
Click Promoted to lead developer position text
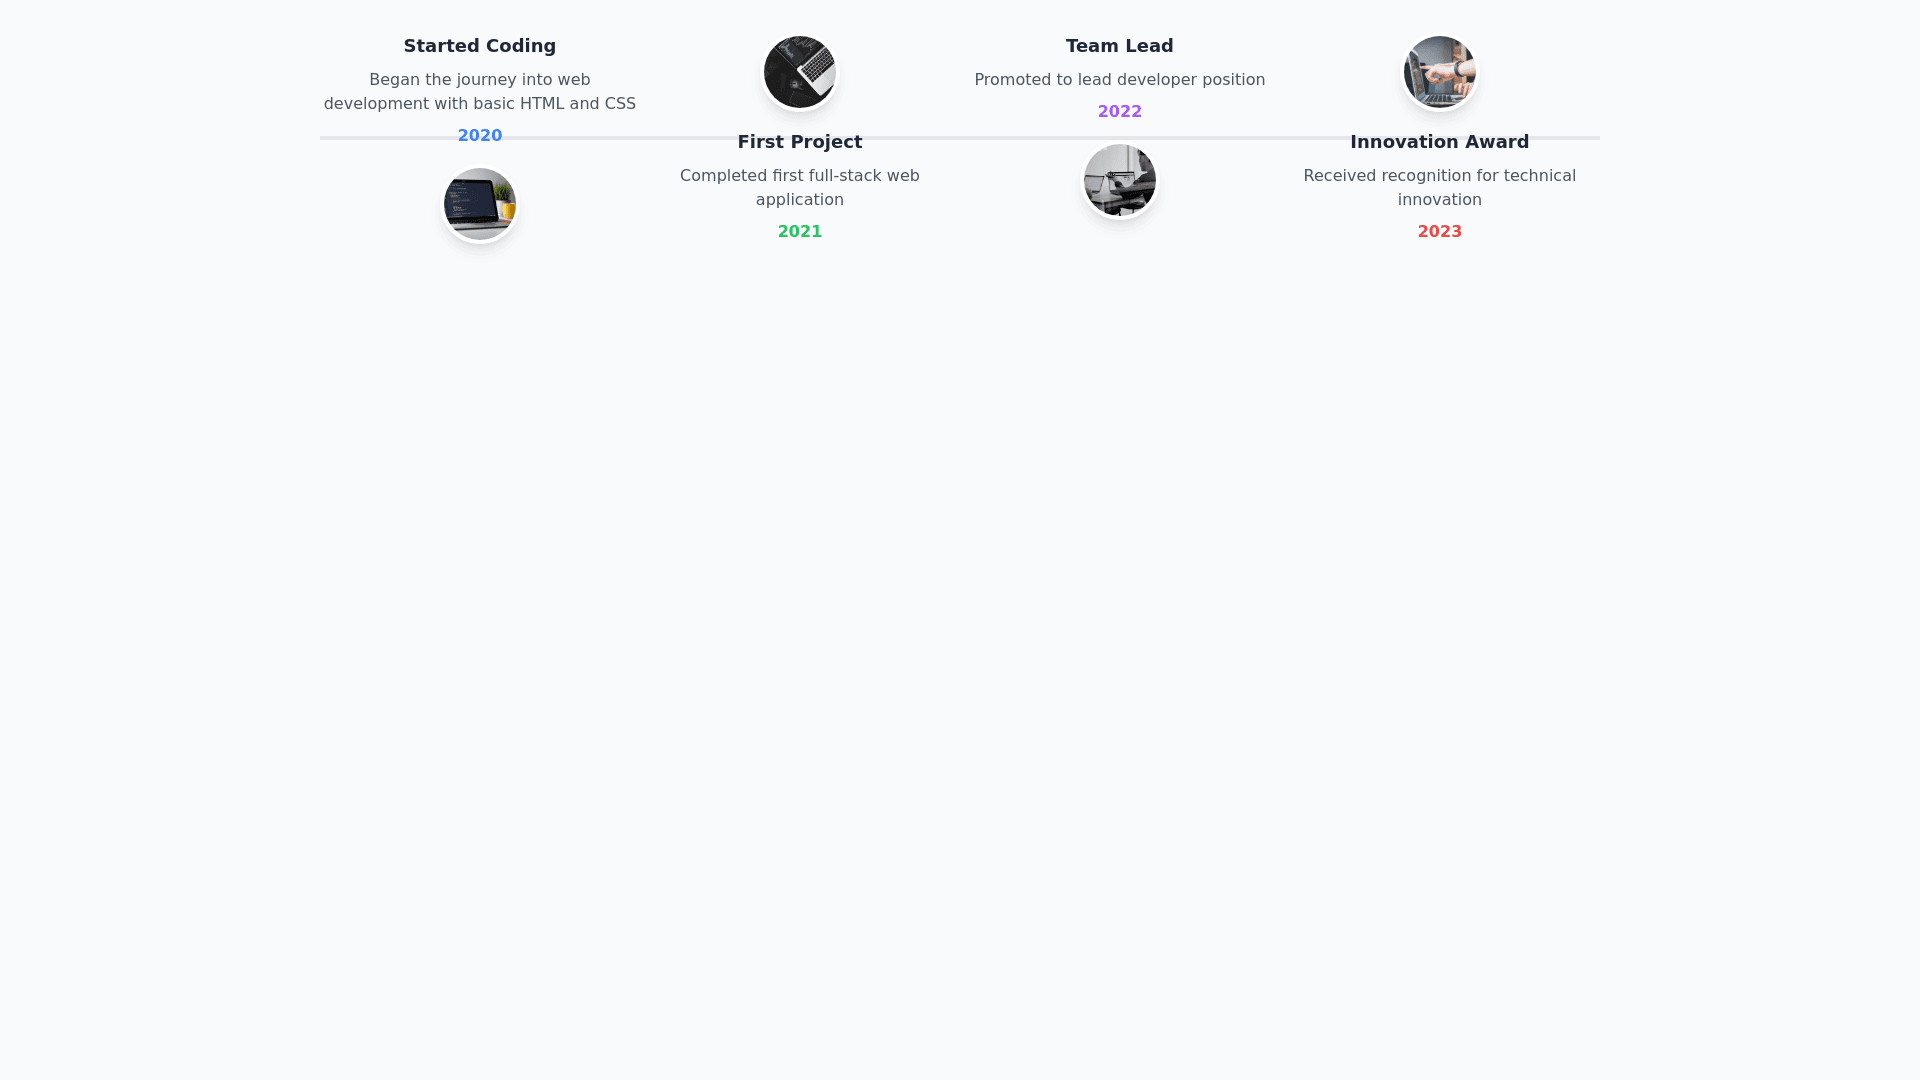(1120, 80)
